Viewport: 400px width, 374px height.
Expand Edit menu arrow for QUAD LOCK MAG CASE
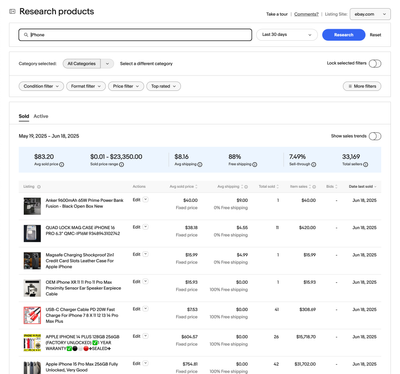(x=145, y=227)
